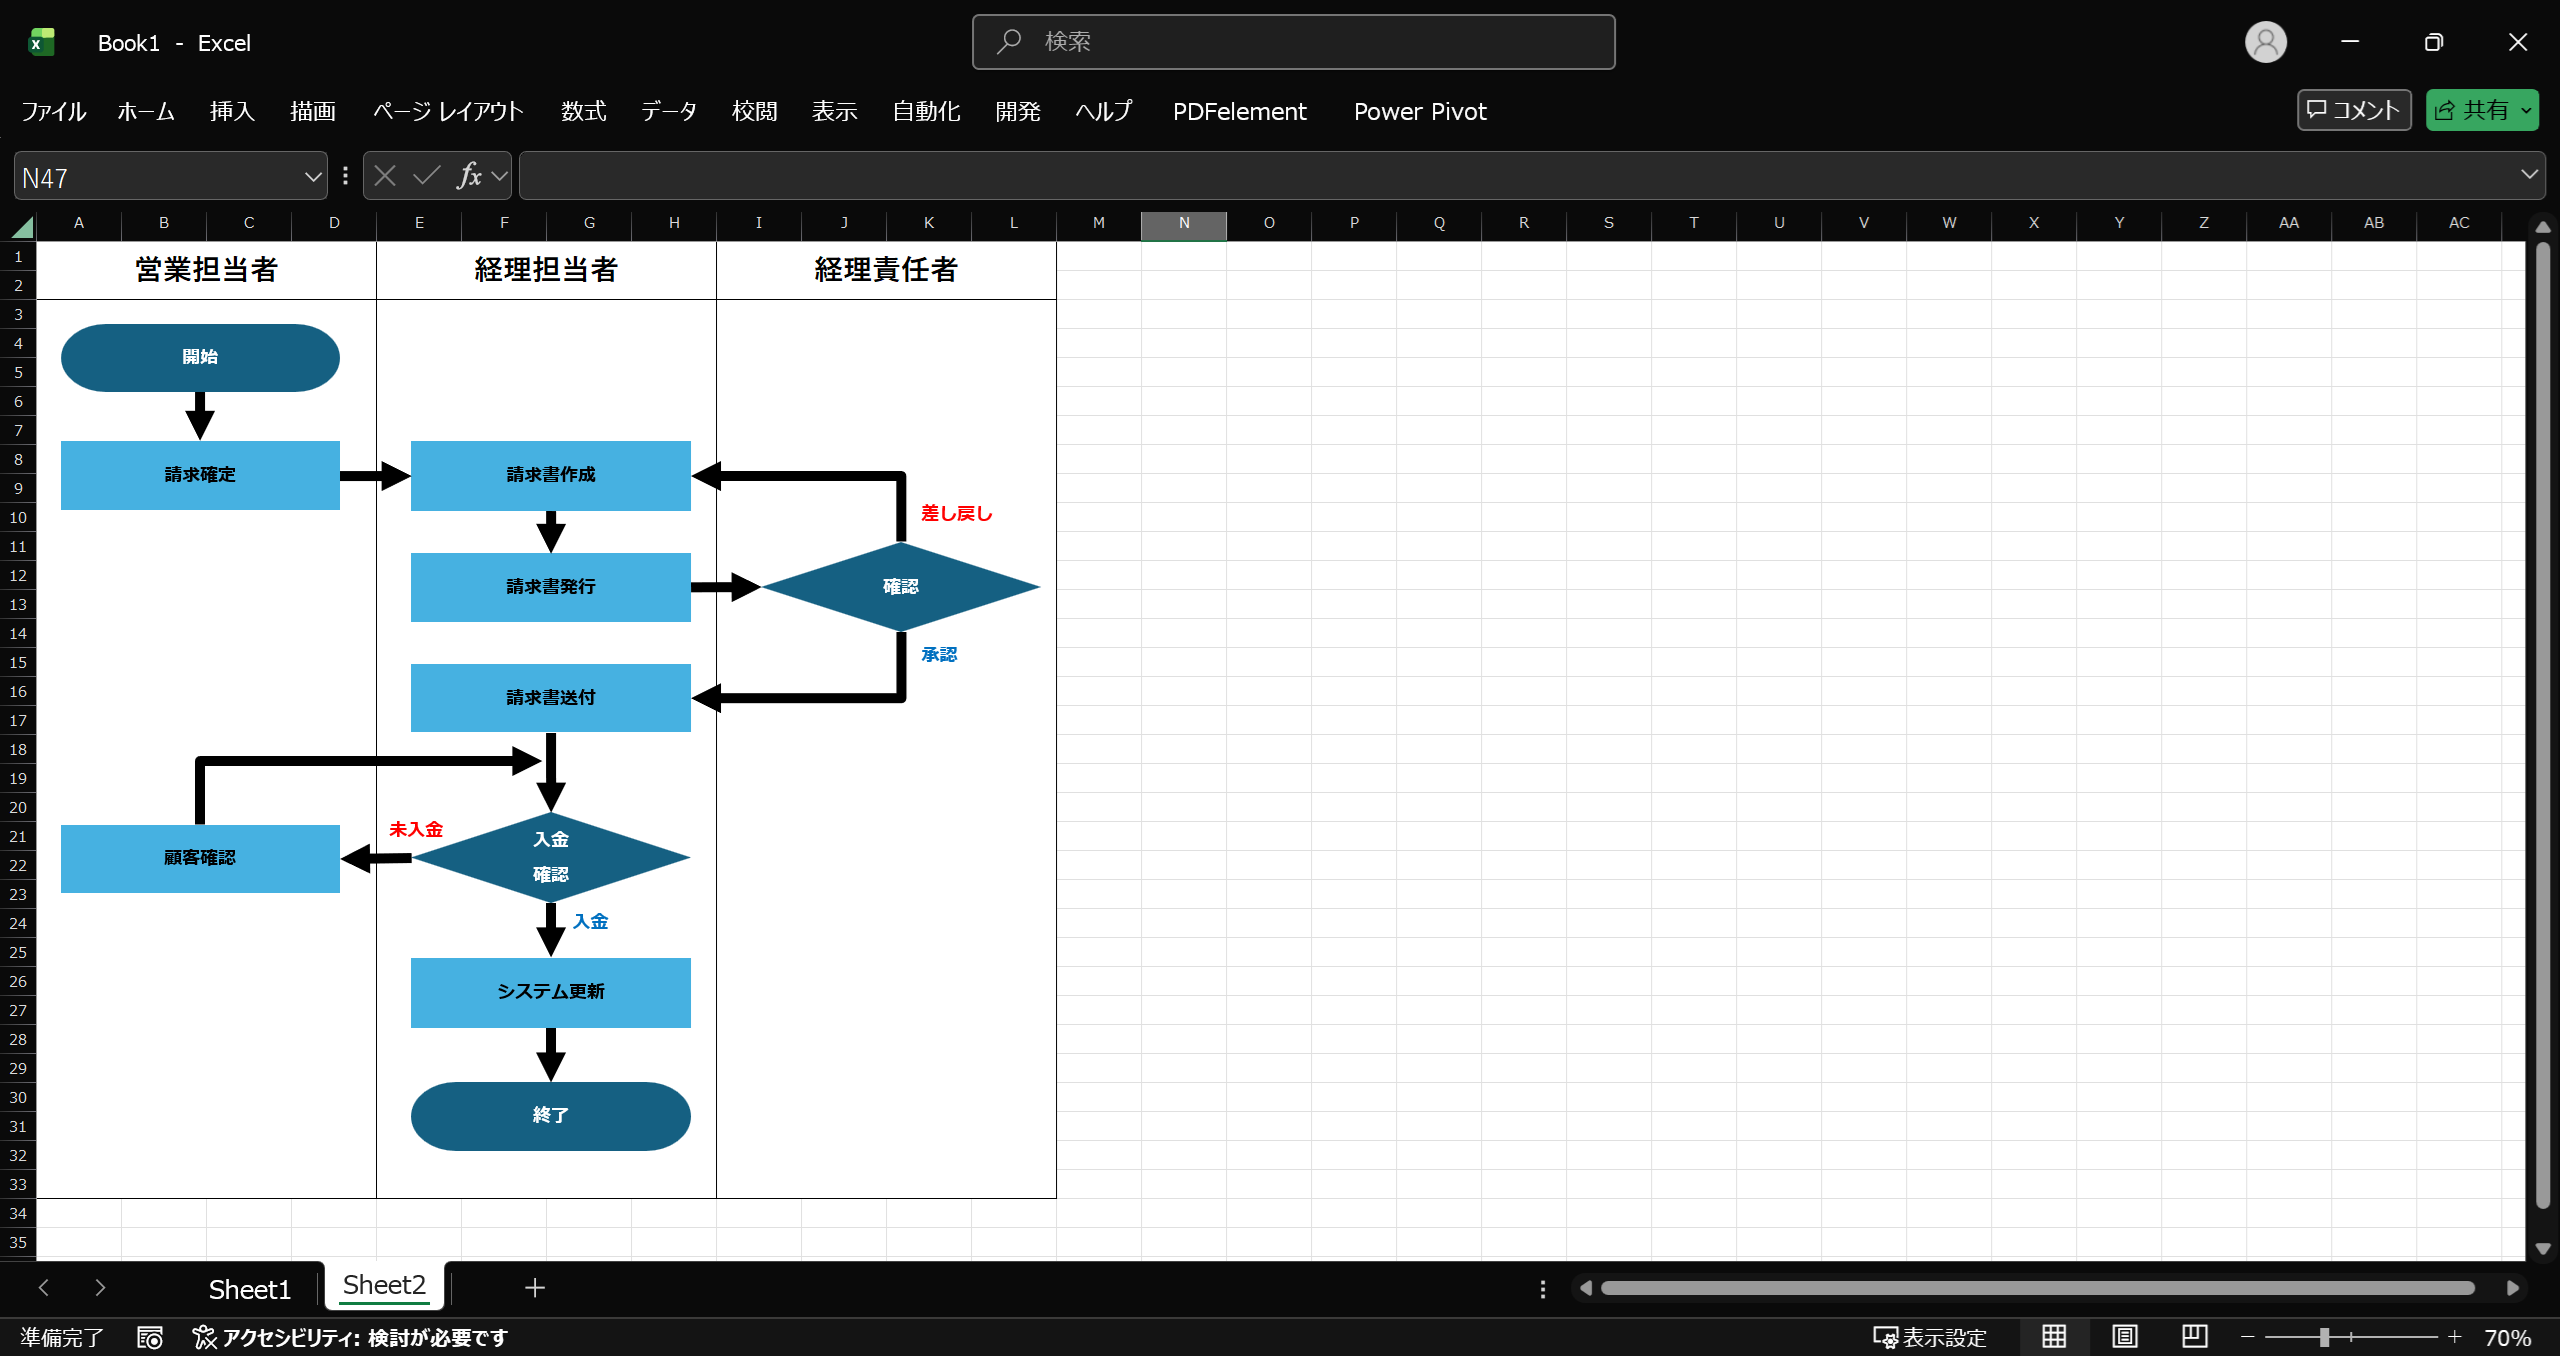Viewport: 2560px width, 1356px height.
Task: Switch to Normal view in status bar
Action: [x=2054, y=1337]
